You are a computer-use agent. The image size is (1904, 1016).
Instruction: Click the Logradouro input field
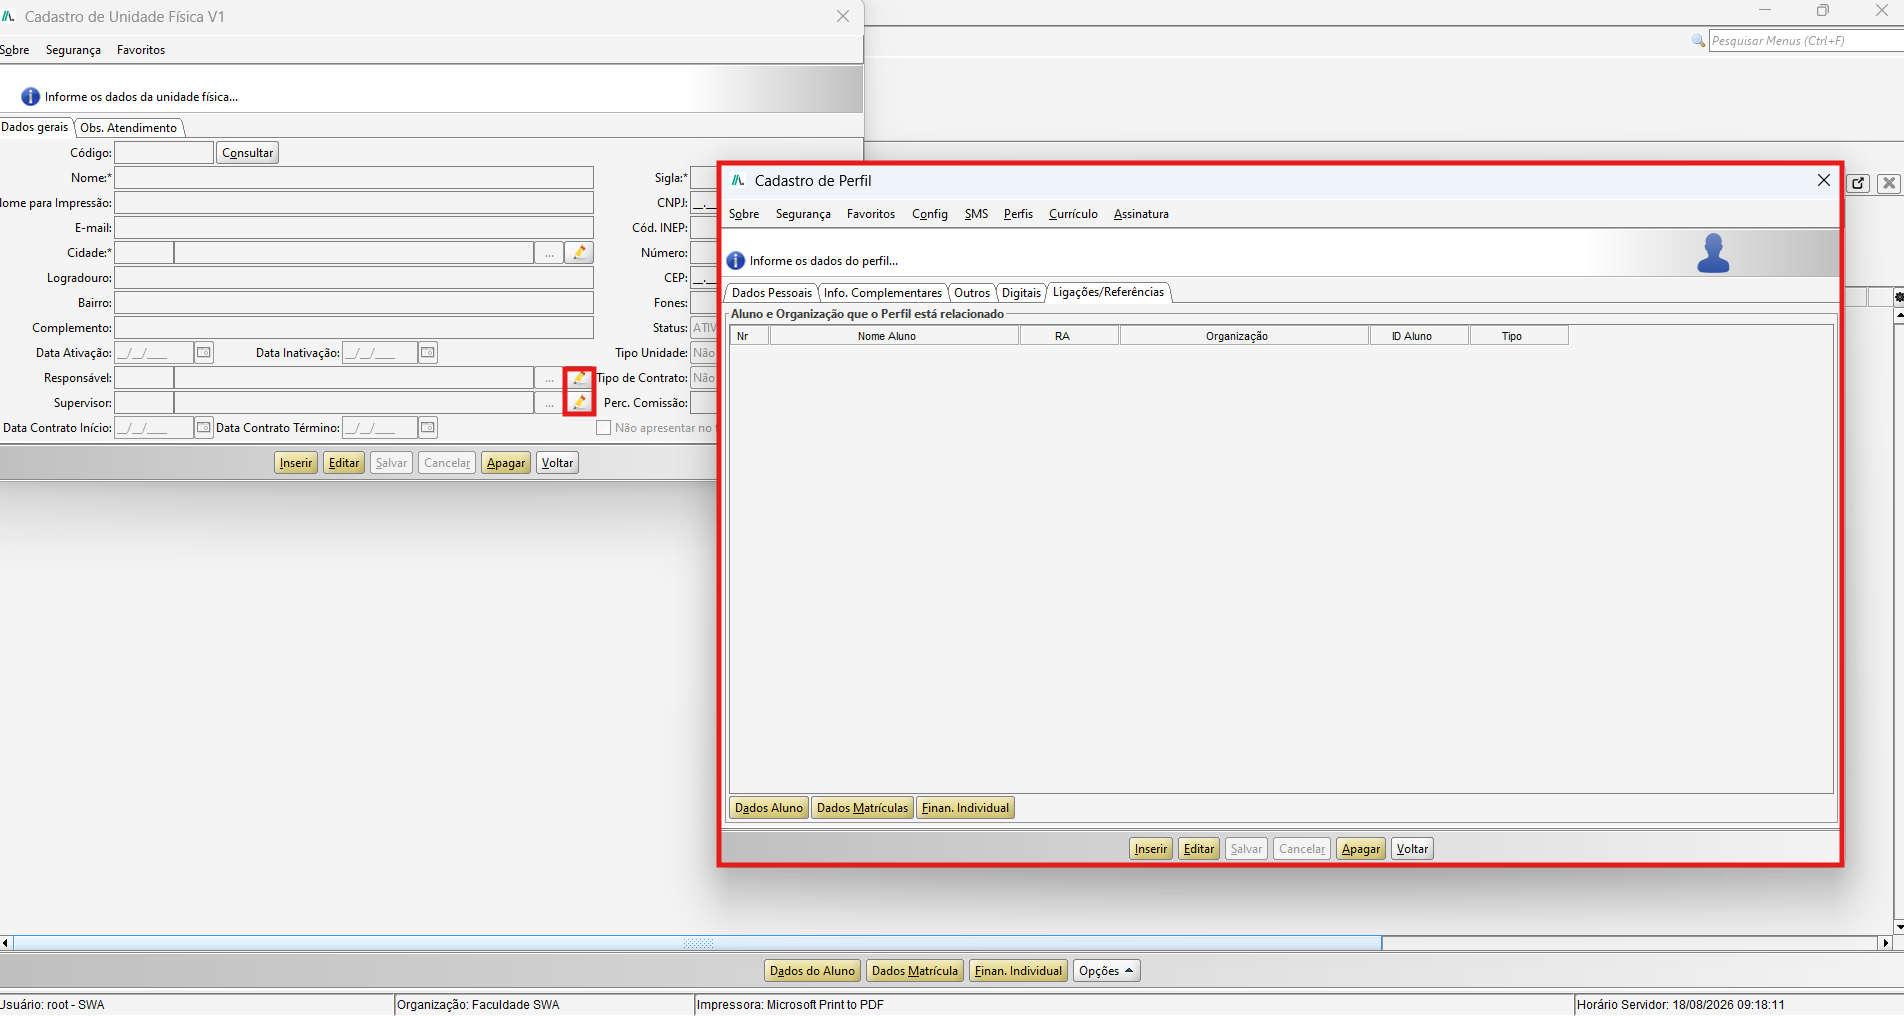click(354, 278)
